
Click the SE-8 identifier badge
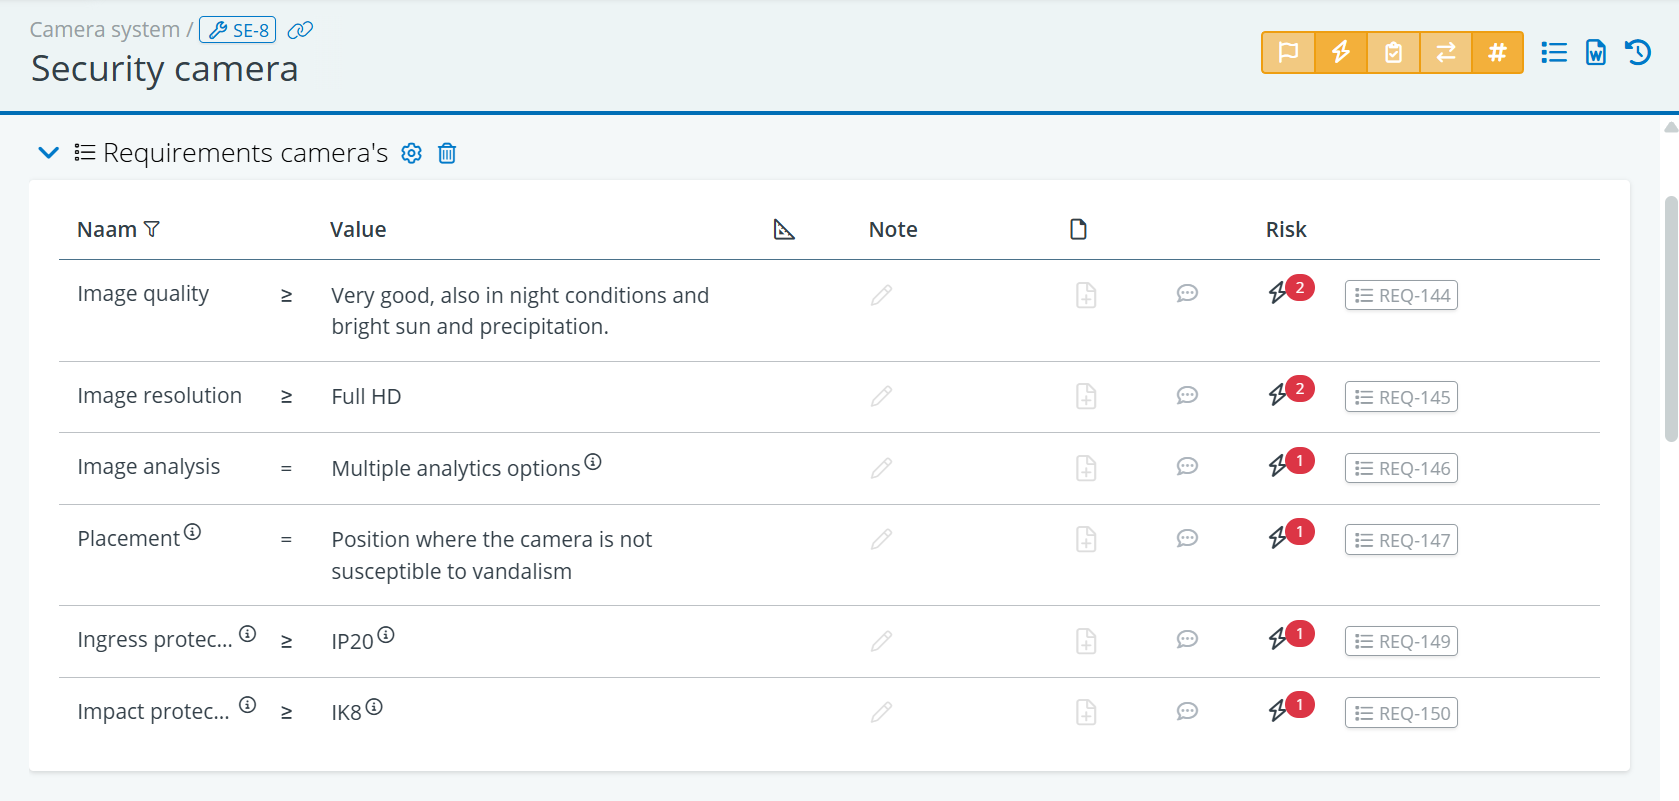(x=238, y=30)
